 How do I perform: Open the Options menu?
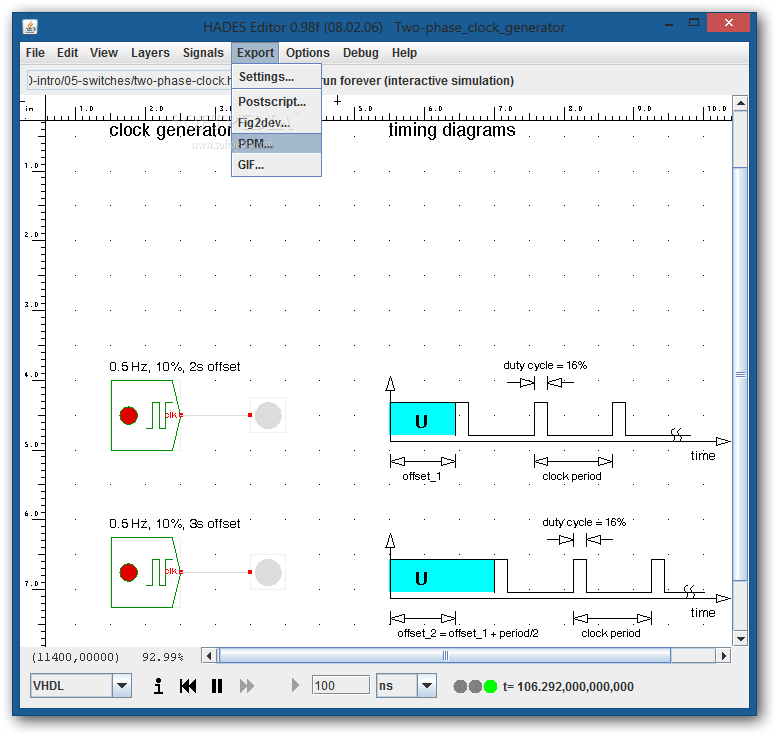[x=308, y=53]
